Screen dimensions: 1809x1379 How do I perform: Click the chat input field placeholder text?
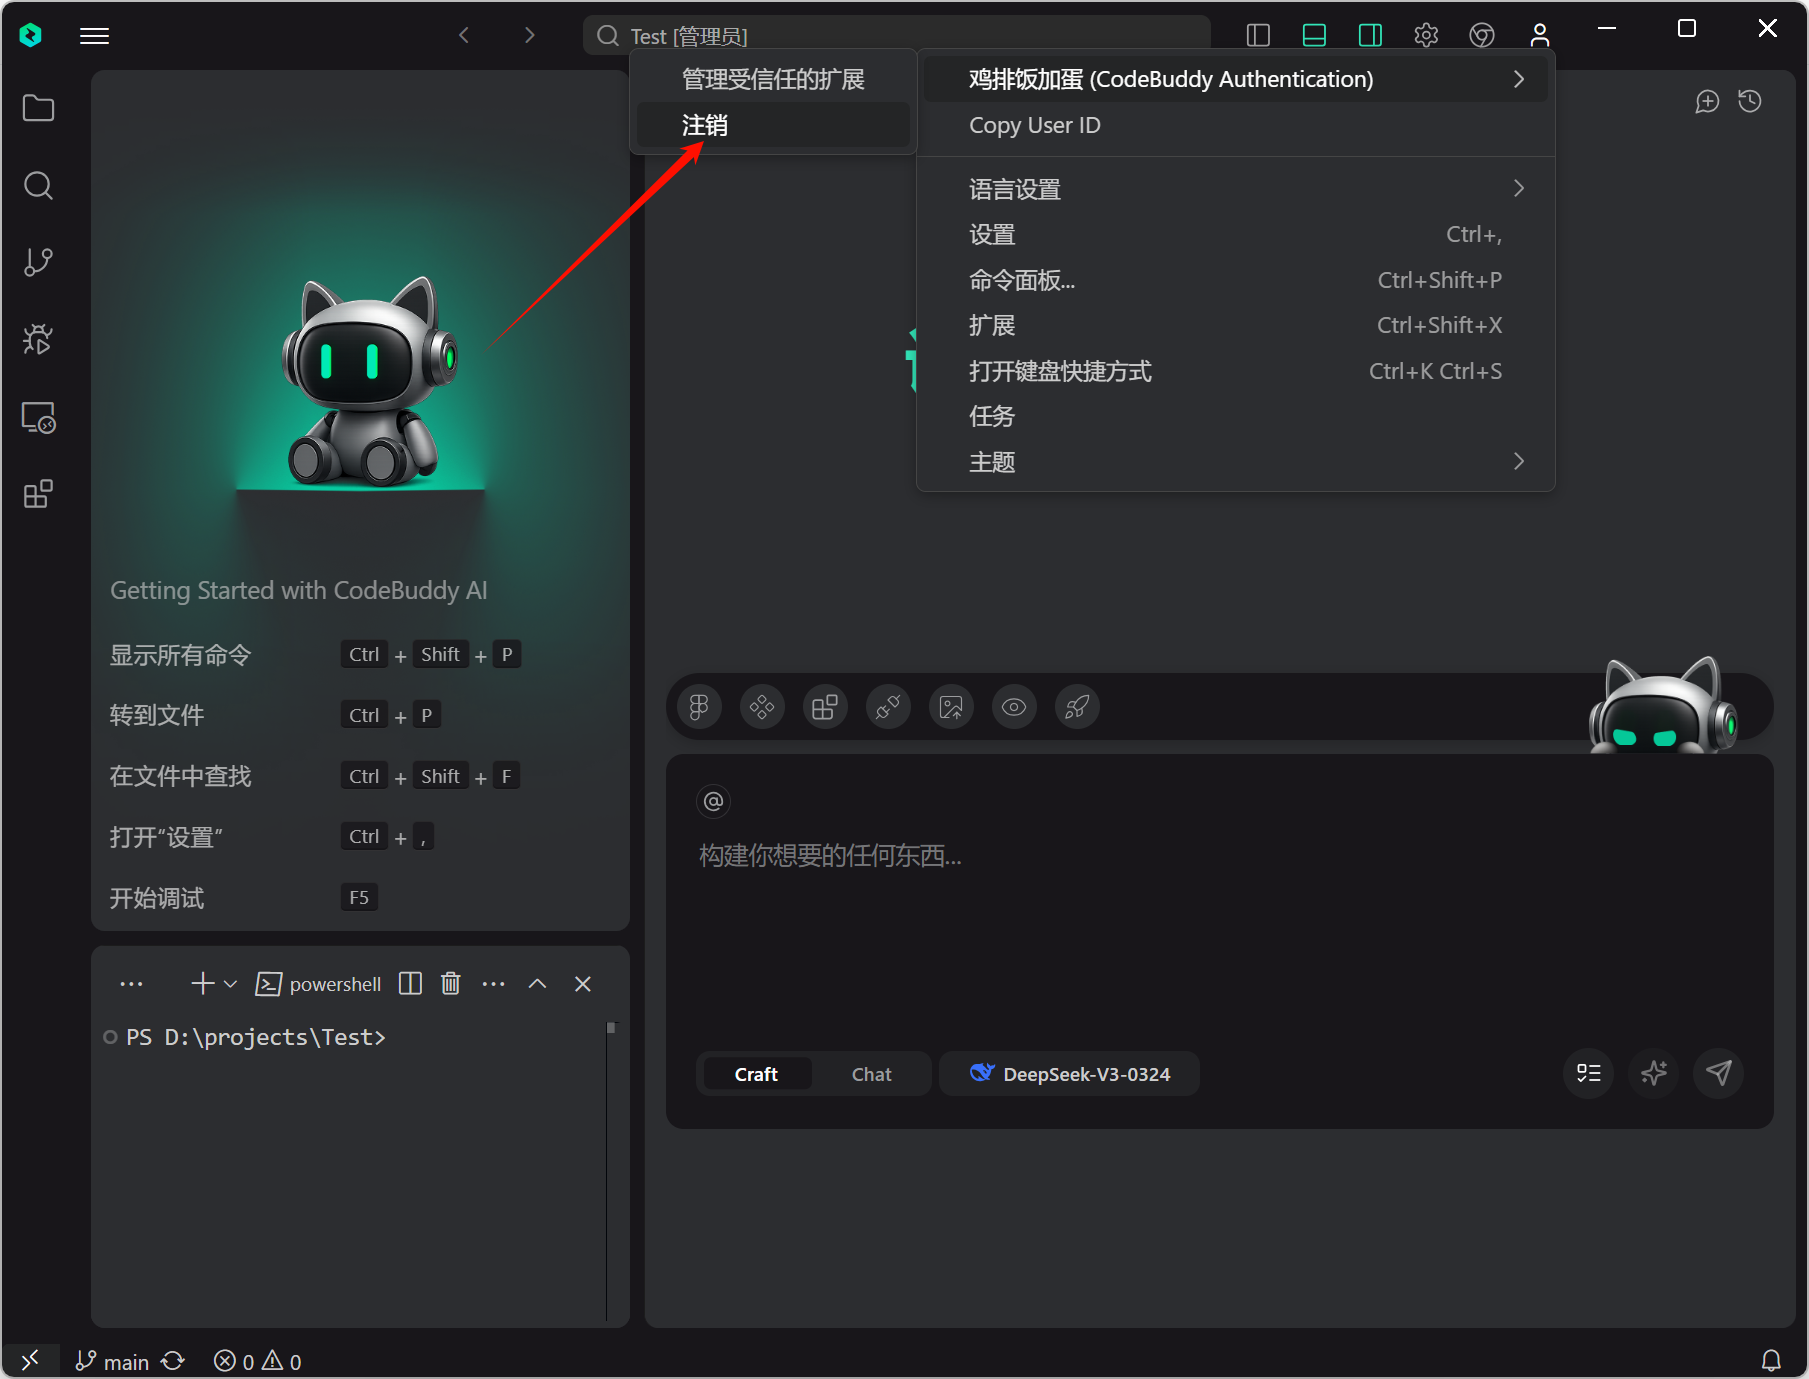[830, 856]
